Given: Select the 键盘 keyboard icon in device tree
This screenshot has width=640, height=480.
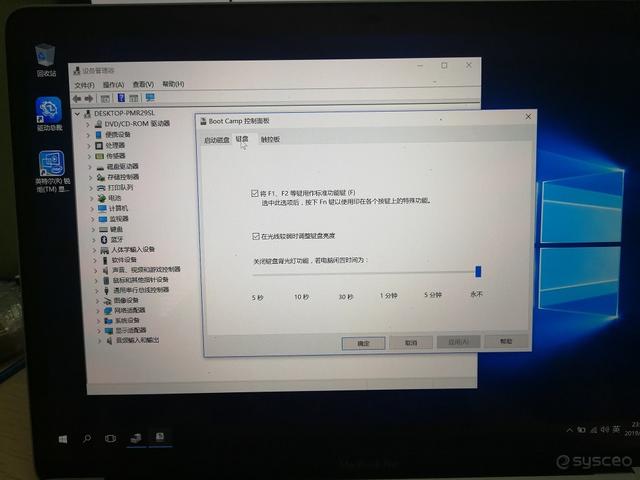Looking at the screenshot, I should [103, 229].
